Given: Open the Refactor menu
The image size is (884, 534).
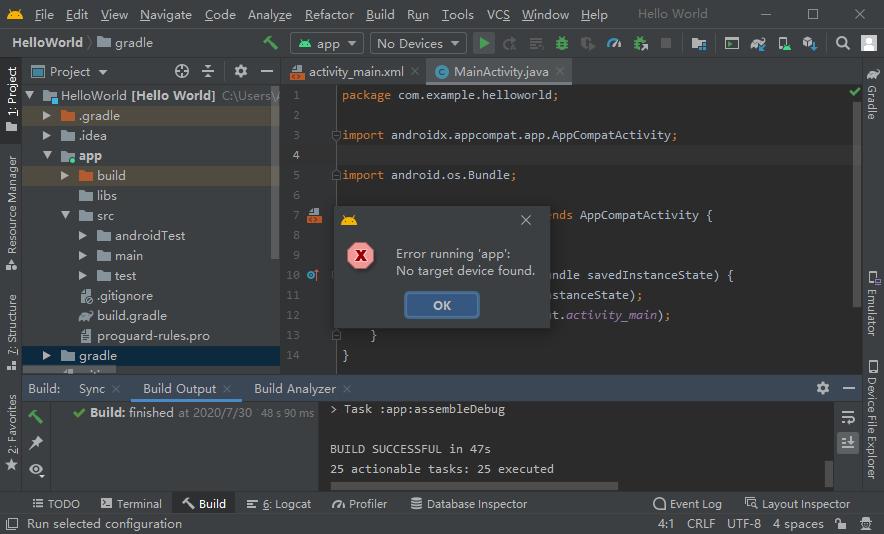Looking at the screenshot, I should (329, 15).
